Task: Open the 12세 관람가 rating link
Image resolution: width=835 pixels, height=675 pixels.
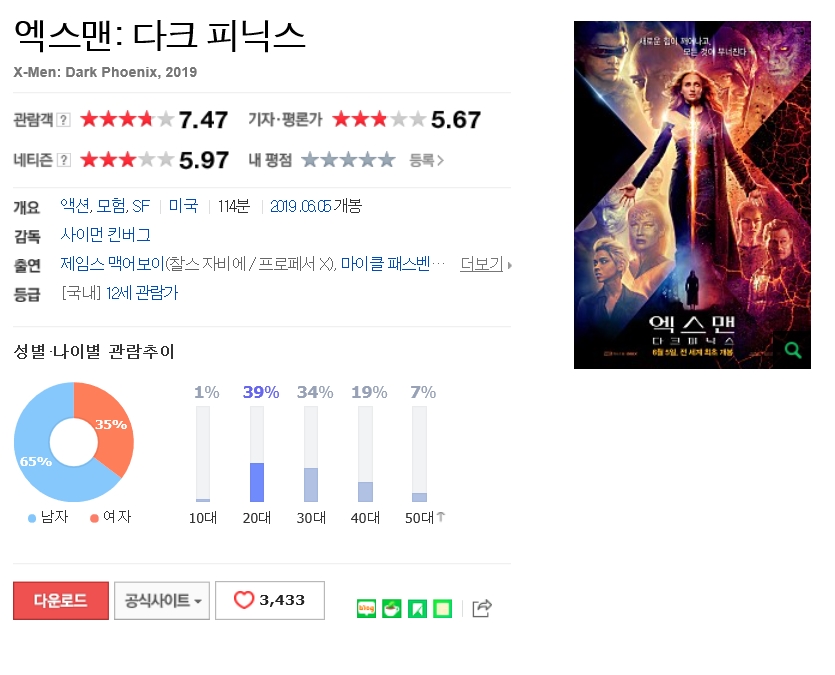Action: click(142, 293)
